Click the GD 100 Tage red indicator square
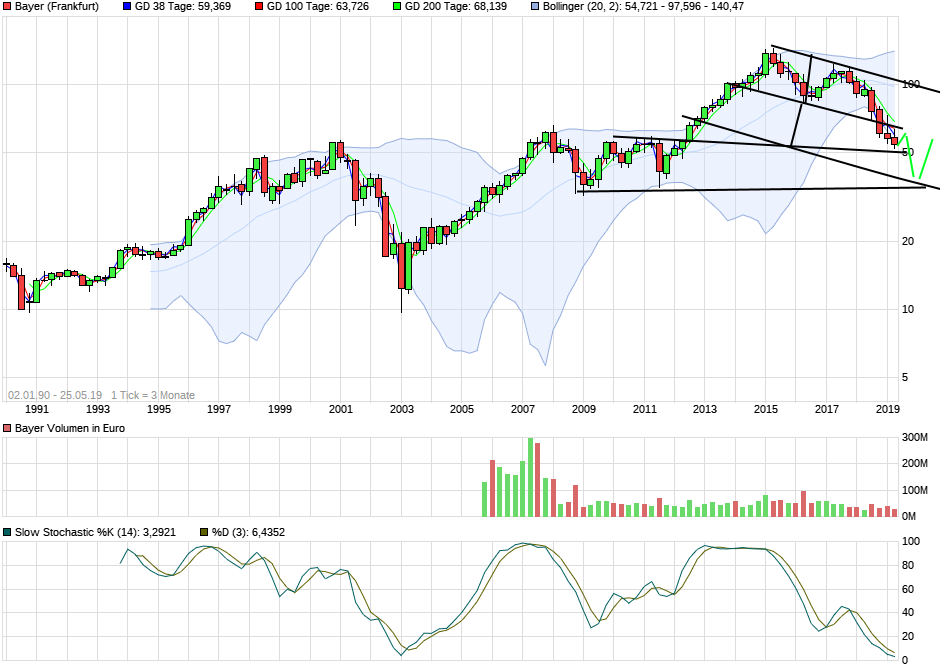This screenshot has width=940, height=670. click(x=257, y=9)
